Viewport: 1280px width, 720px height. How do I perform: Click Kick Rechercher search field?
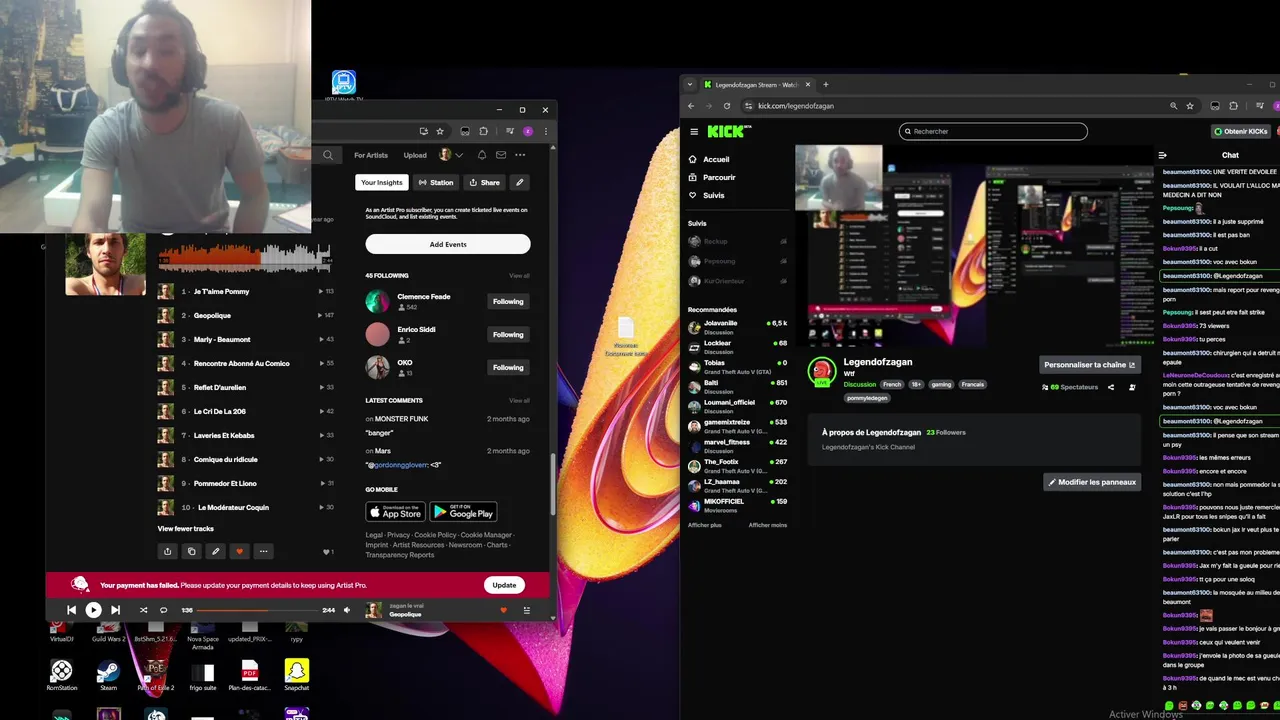(993, 131)
